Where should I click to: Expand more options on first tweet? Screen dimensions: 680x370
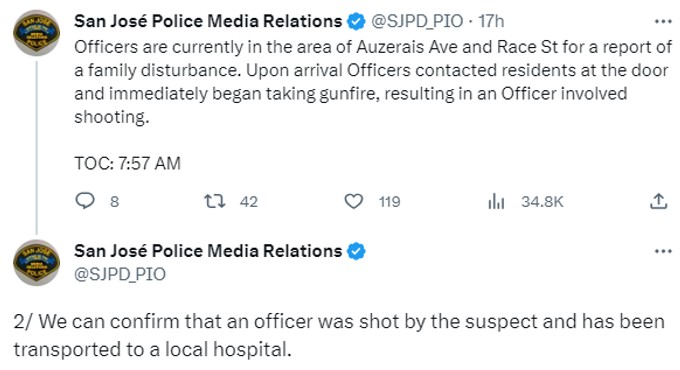663,21
